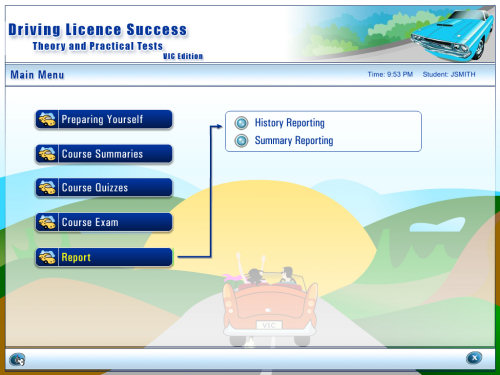The image size is (500, 375).
Task: Click the Student: JSMITH label
Action: pyautogui.click(x=449, y=74)
